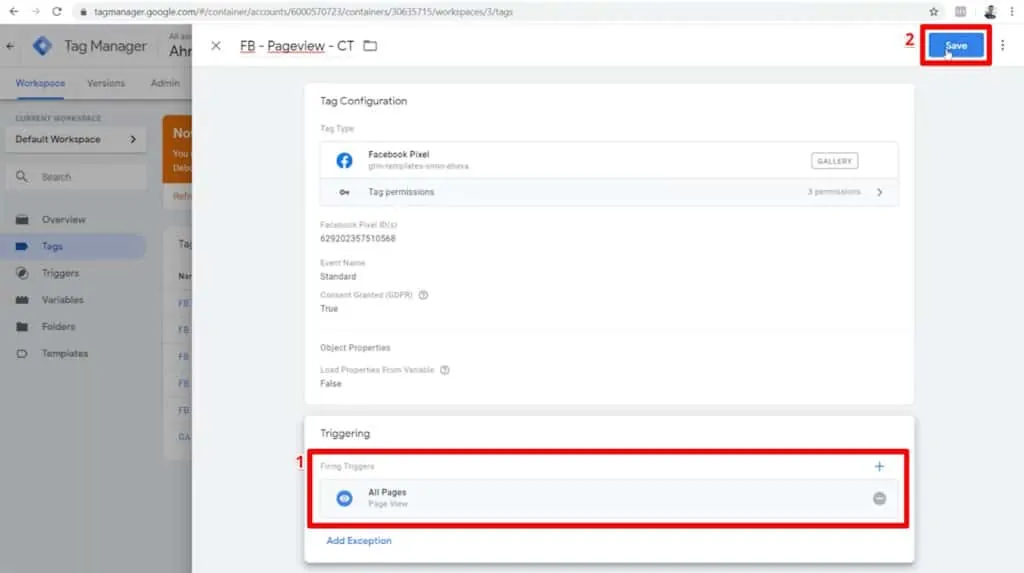1024x573 pixels.
Task: Expand the Default Workspace selector
Action: (x=76, y=139)
